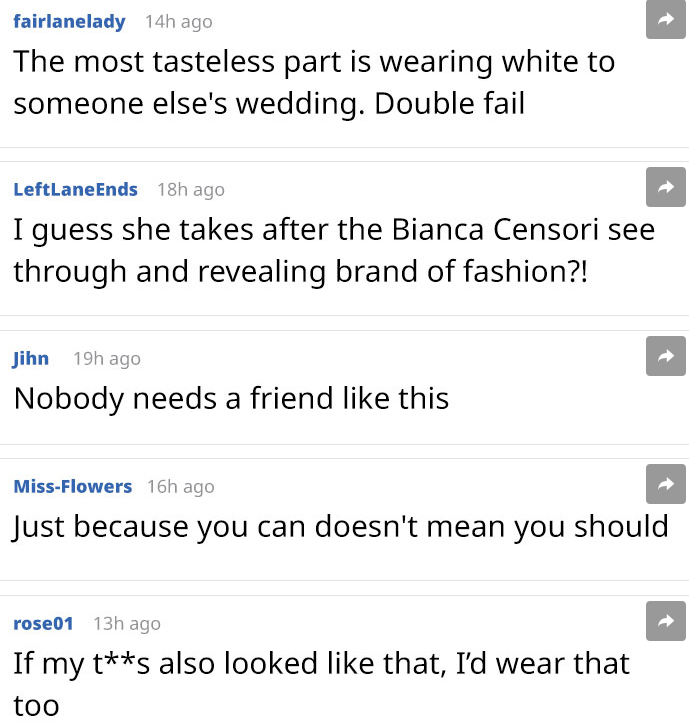Click 'Nobody needs a friend like this' comment
Screen dimensions: 689x724
(x=231, y=398)
